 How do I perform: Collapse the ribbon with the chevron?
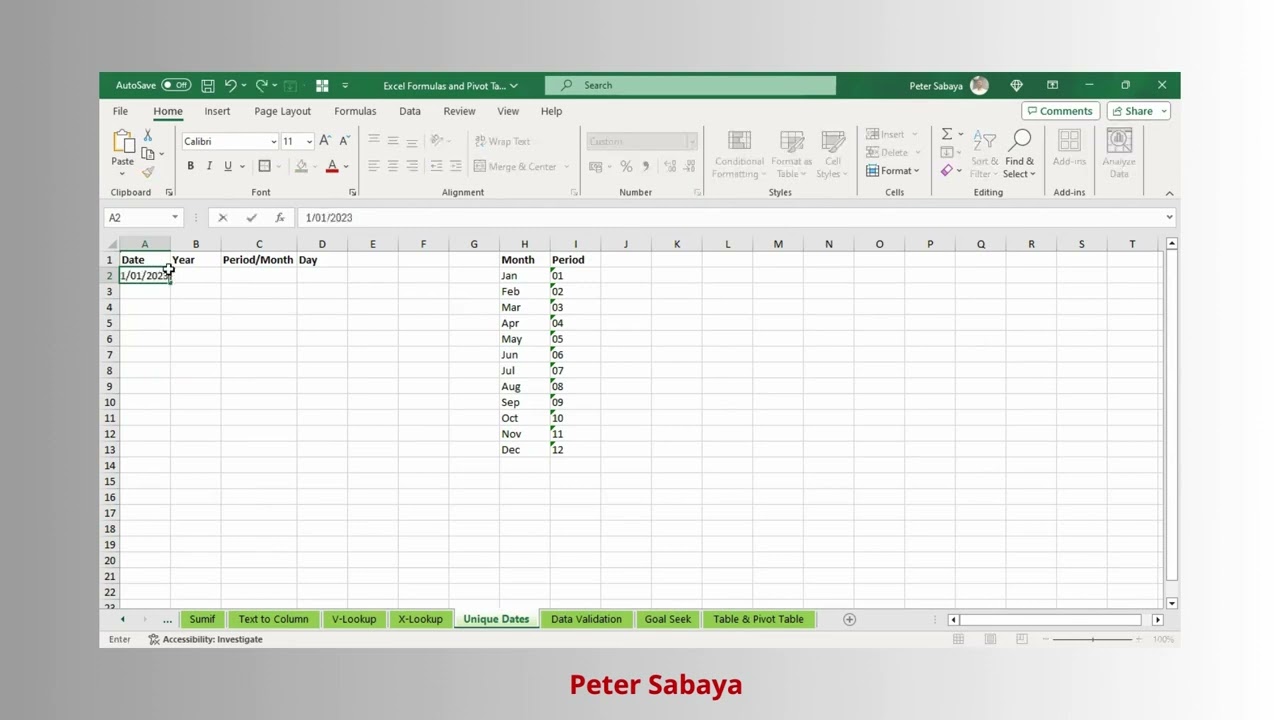(x=1169, y=193)
